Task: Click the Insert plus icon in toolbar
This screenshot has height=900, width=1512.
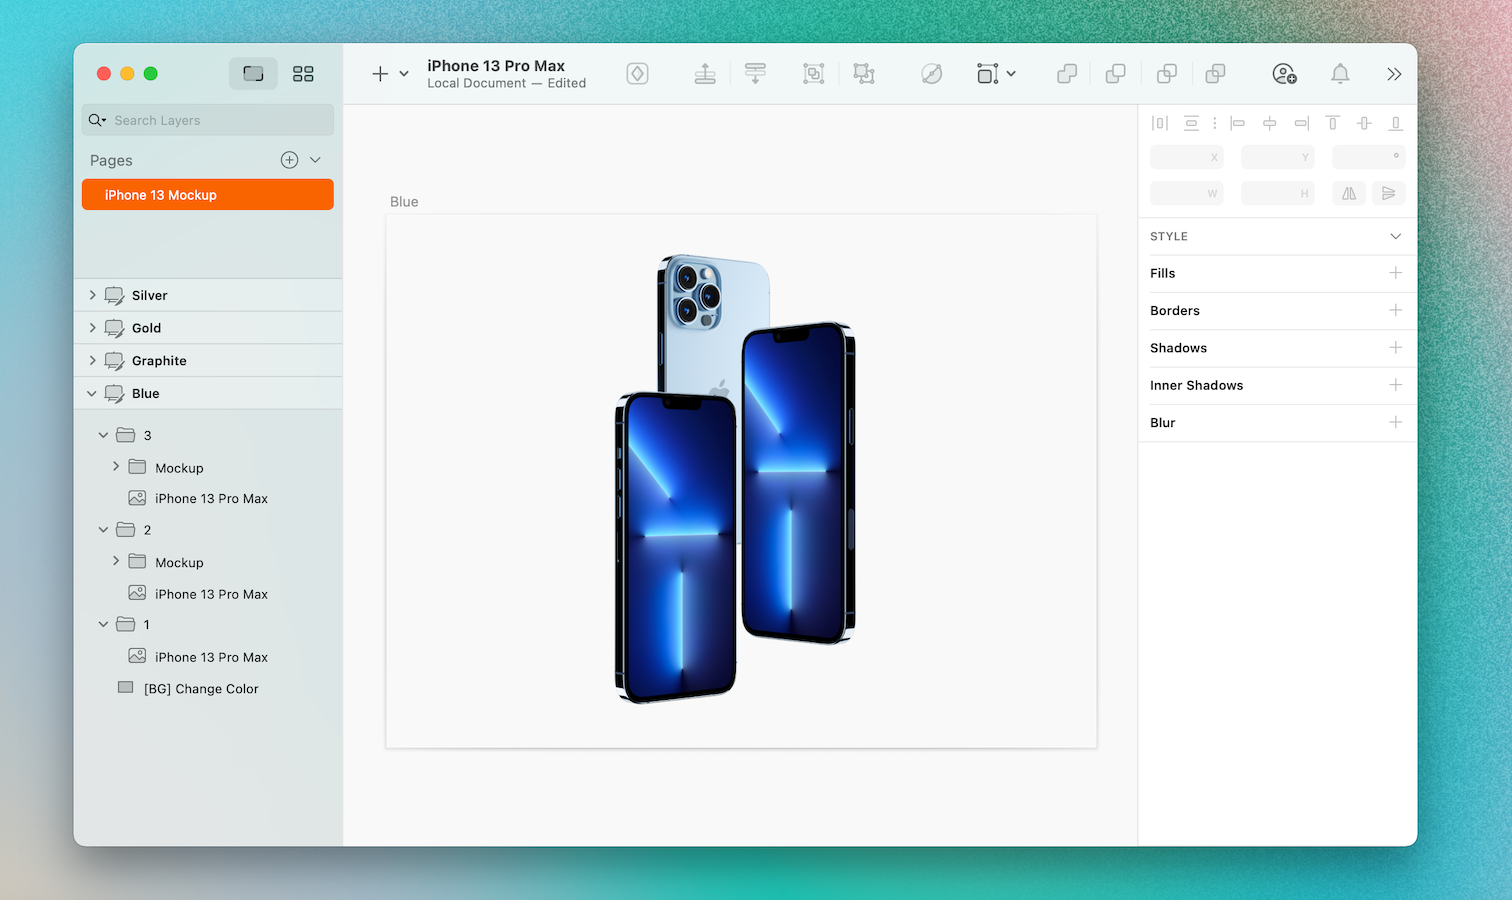Action: pyautogui.click(x=379, y=73)
